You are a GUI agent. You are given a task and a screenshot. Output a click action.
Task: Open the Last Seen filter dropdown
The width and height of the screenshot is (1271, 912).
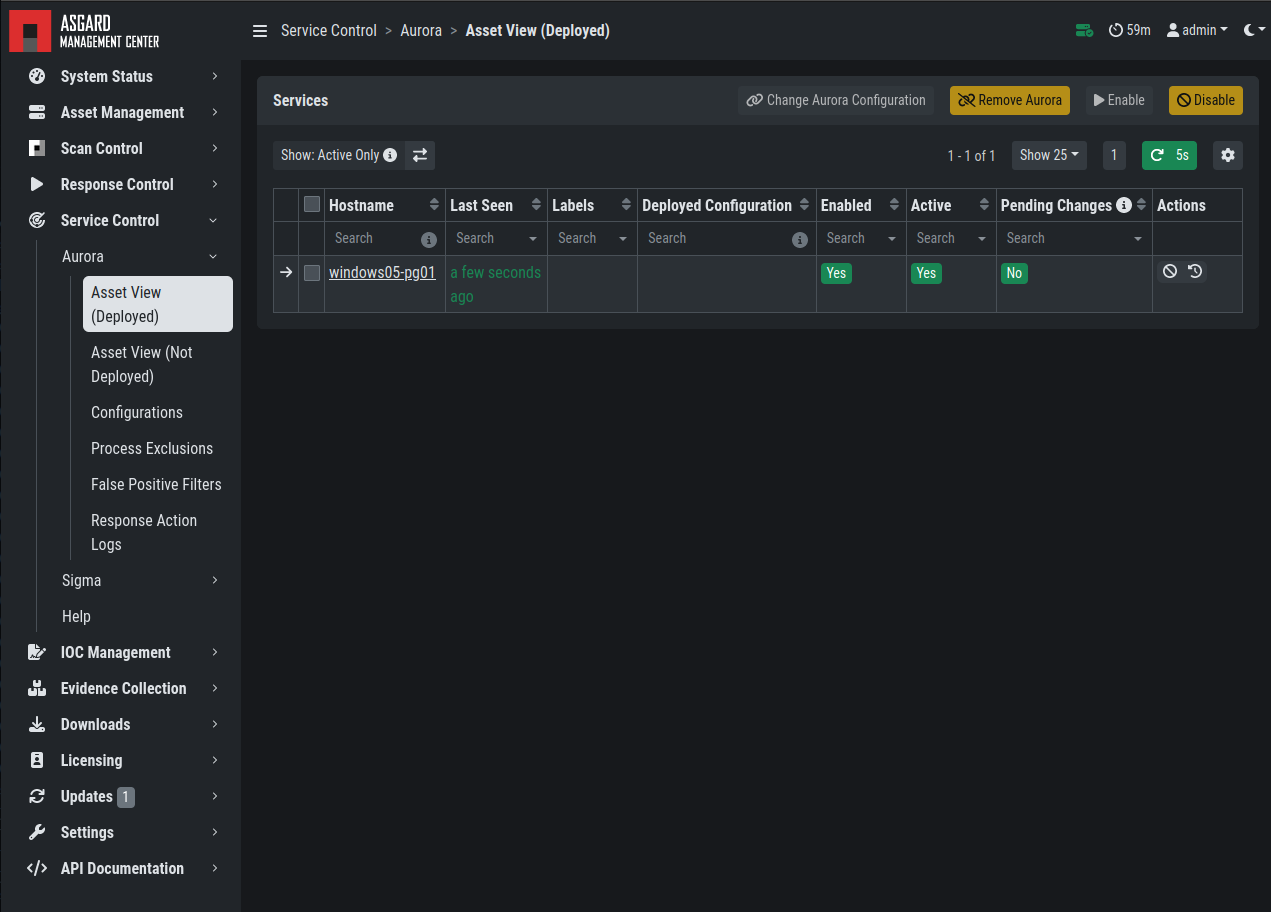pyautogui.click(x=496, y=238)
